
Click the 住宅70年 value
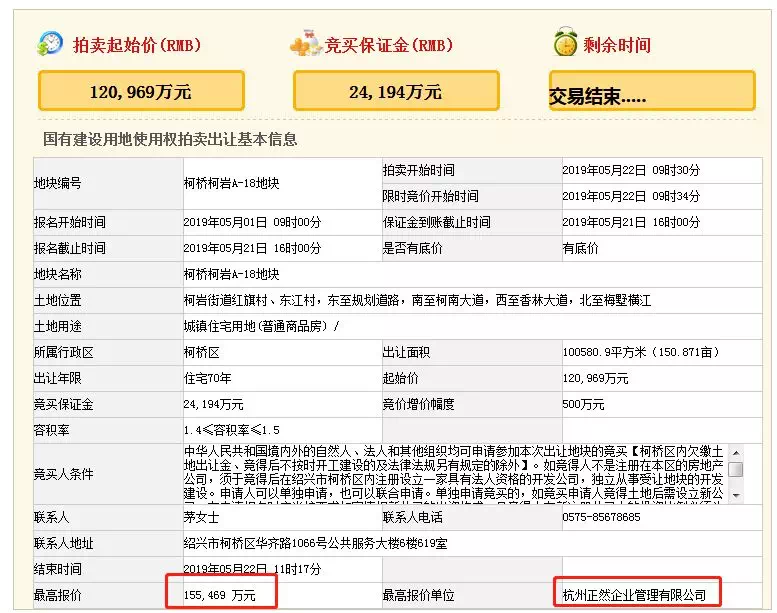coord(207,379)
